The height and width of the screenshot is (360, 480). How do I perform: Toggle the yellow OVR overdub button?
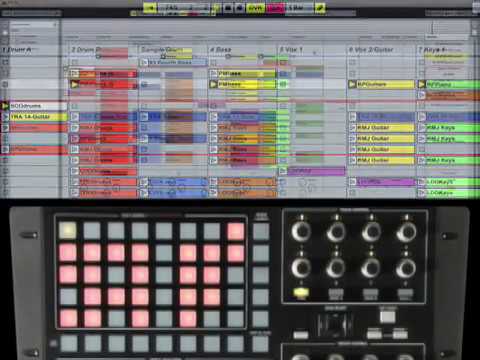pos(255,8)
